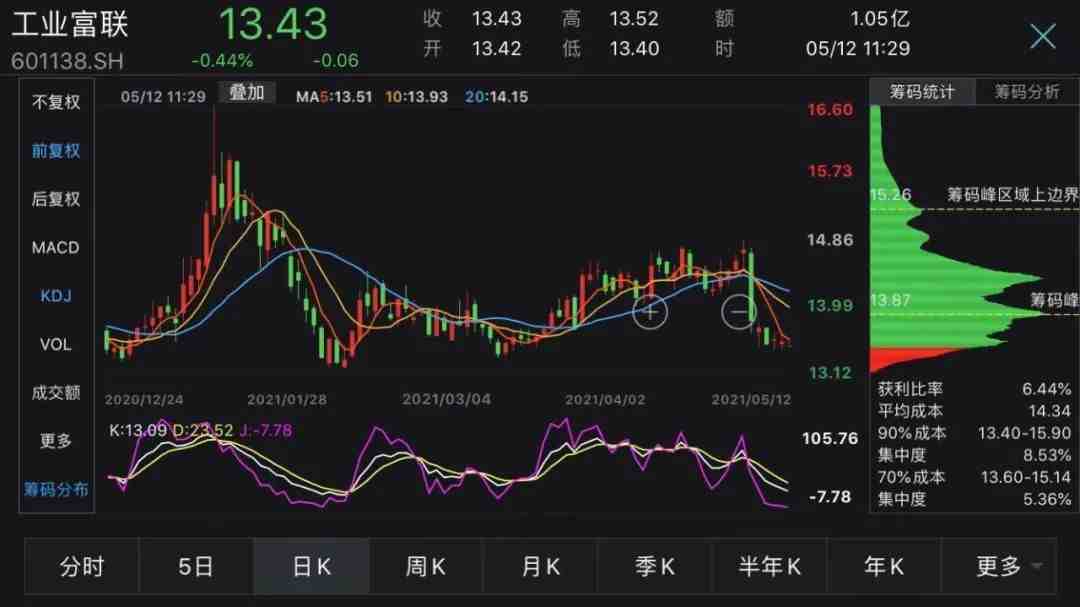Click the turnover amount 1.05亿
The image size is (1080, 607).
coord(880,19)
